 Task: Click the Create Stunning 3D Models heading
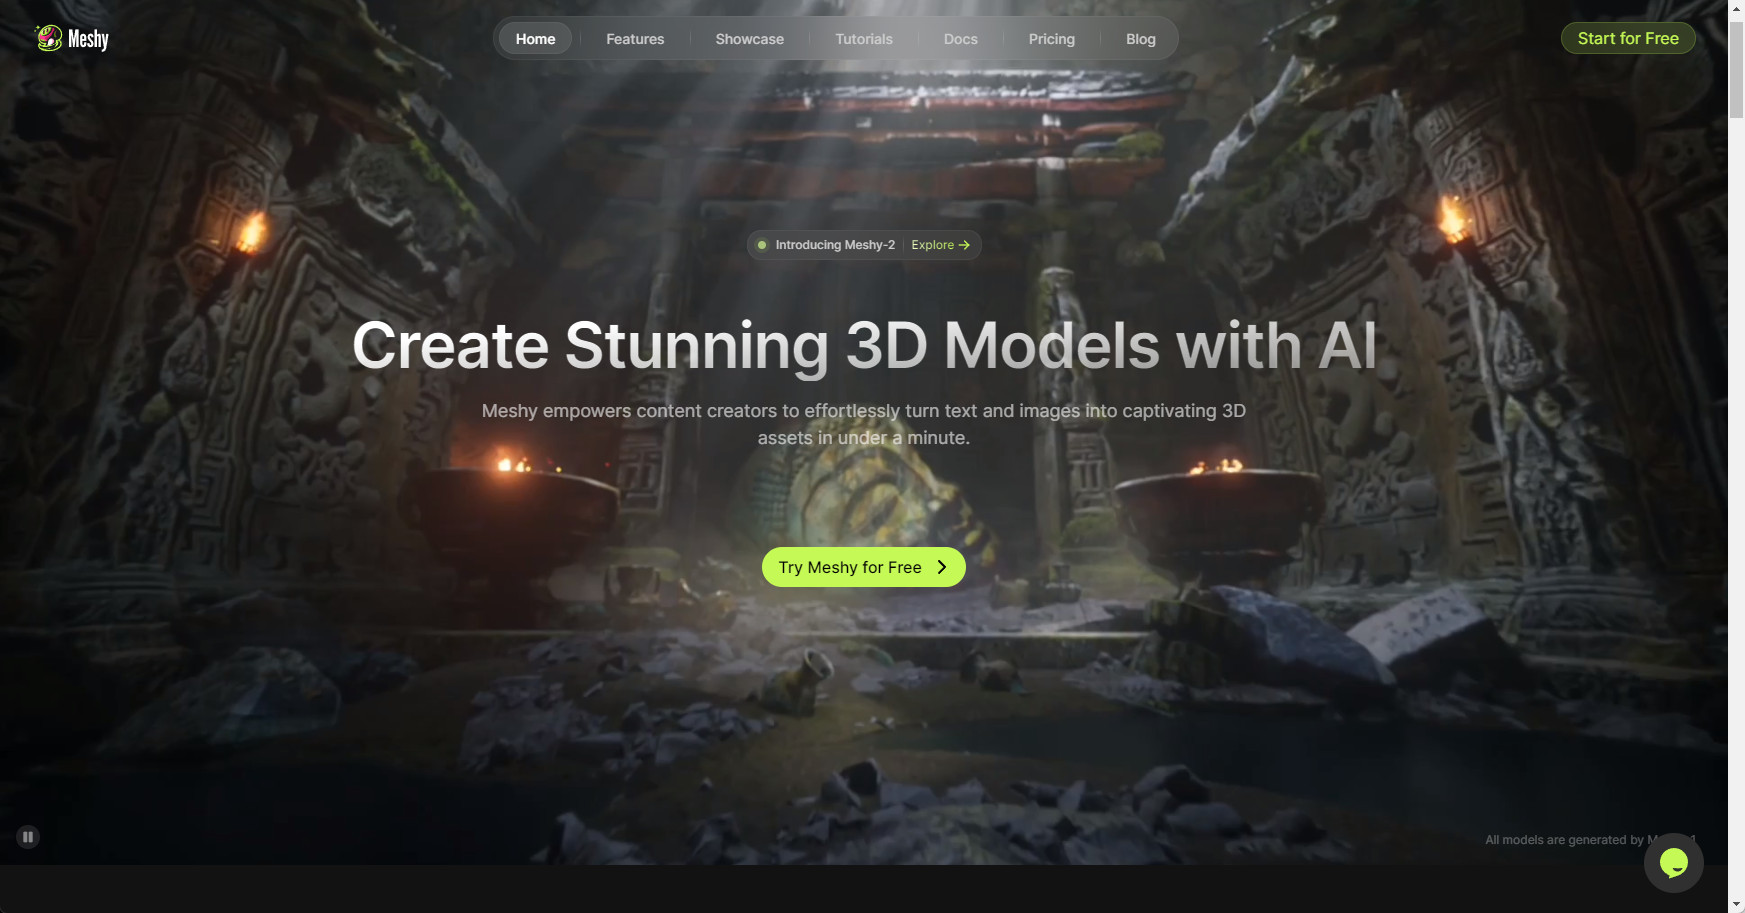(864, 346)
